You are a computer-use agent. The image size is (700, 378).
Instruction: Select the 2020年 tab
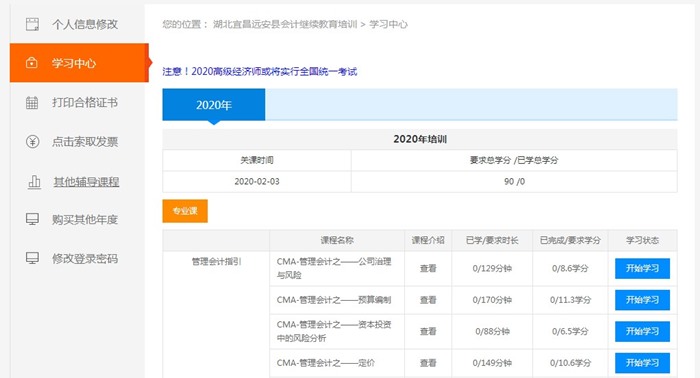click(213, 105)
